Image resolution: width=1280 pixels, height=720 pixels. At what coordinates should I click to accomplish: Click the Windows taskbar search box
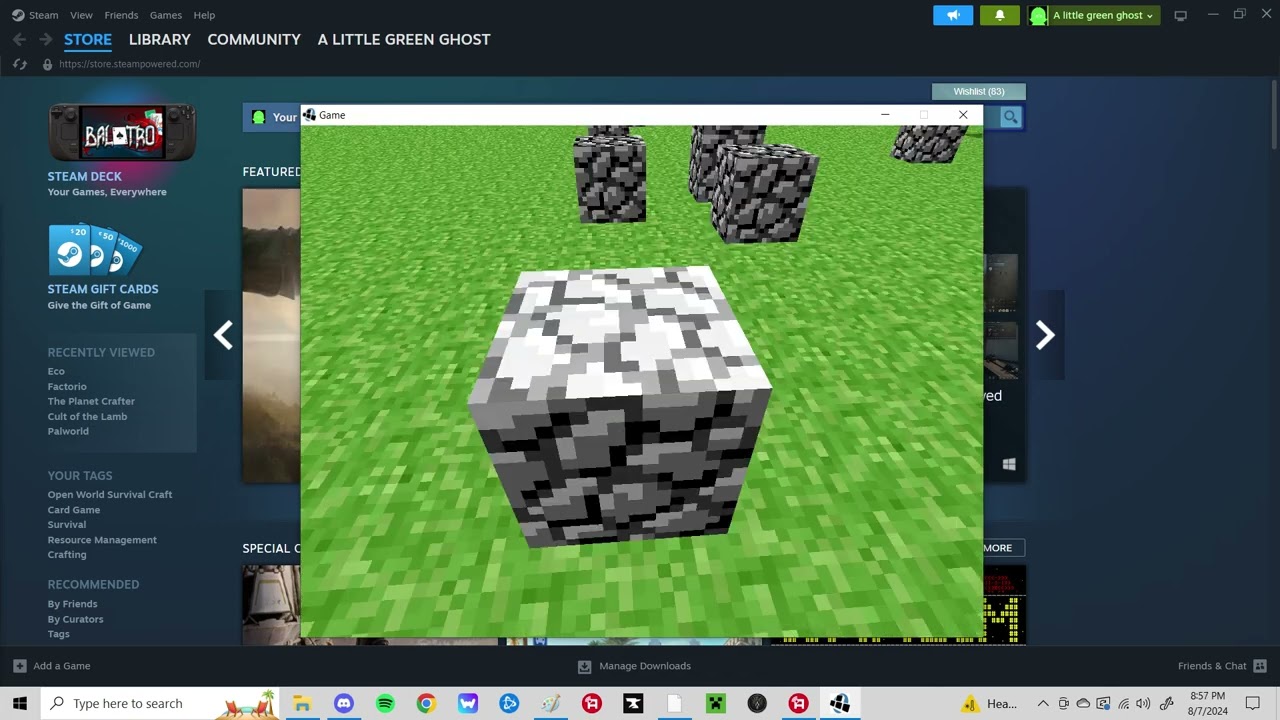coord(160,703)
